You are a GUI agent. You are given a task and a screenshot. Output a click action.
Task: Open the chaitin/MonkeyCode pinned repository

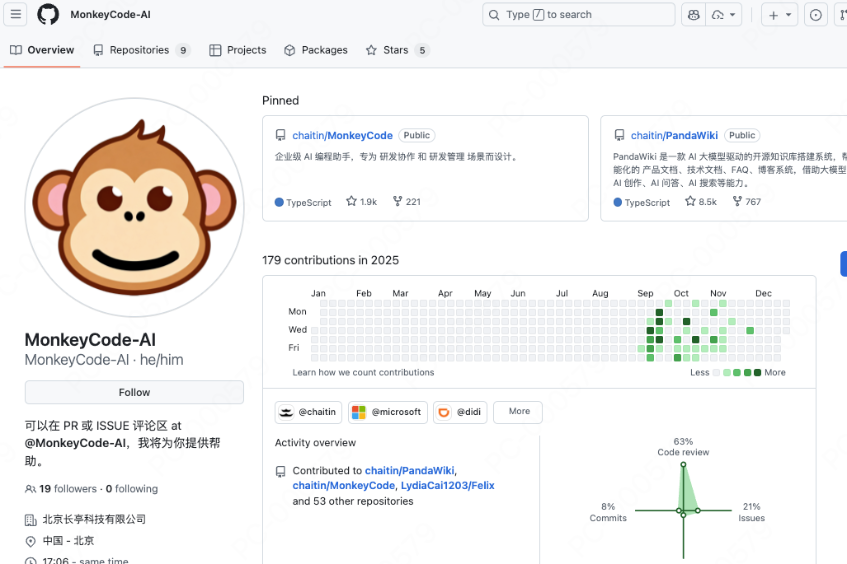[342, 136]
